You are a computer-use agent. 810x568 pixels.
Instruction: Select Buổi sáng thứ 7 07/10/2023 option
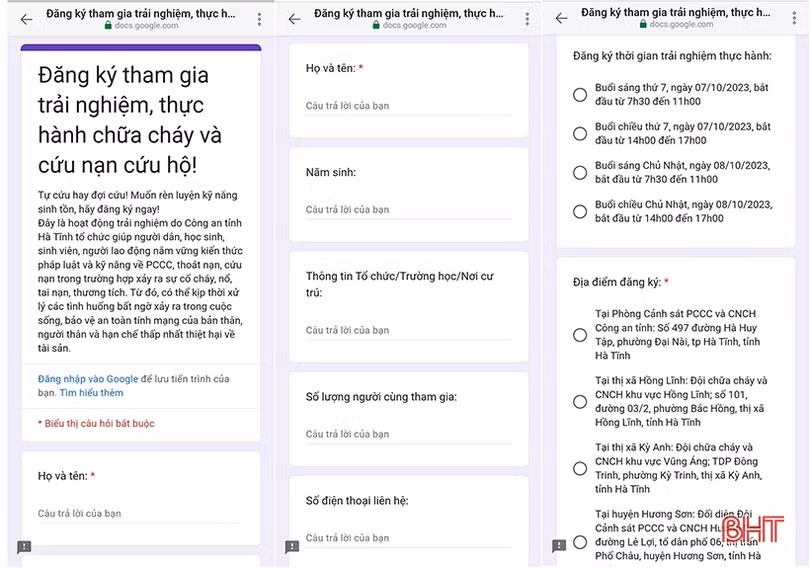pos(580,95)
